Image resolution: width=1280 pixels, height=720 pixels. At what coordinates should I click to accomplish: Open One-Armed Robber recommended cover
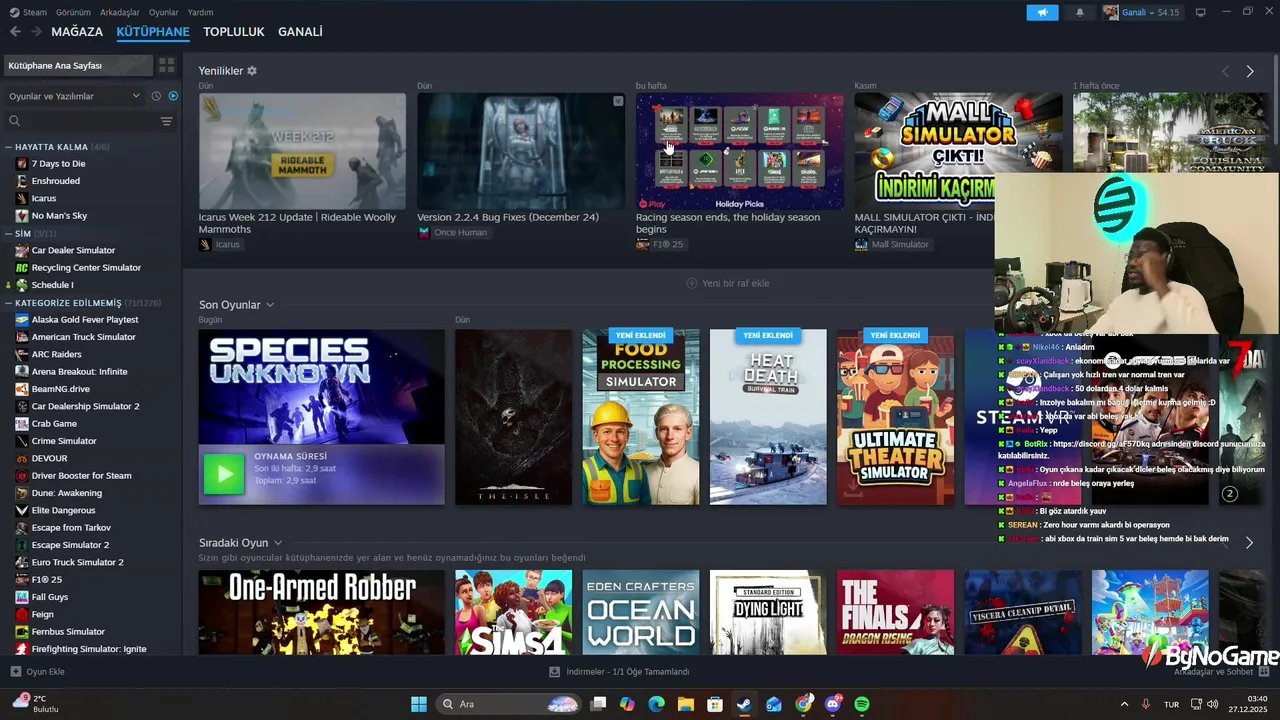[x=321, y=612]
